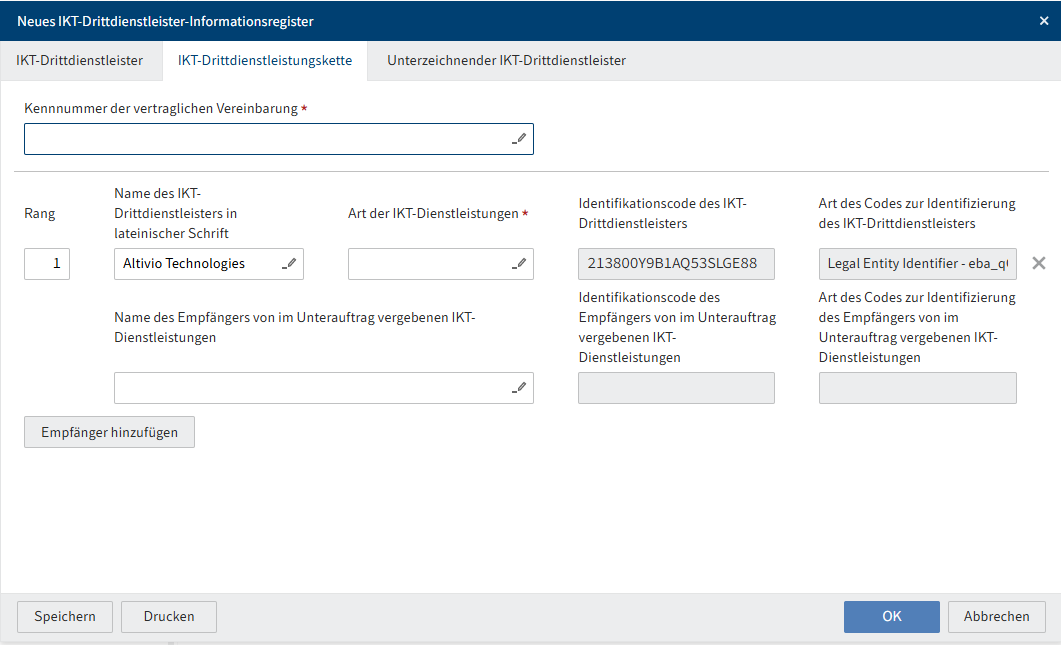The image size is (1061, 645).
Task: Switch to the IKT-Drittdienstleister tab
Action: coord(81,60)
